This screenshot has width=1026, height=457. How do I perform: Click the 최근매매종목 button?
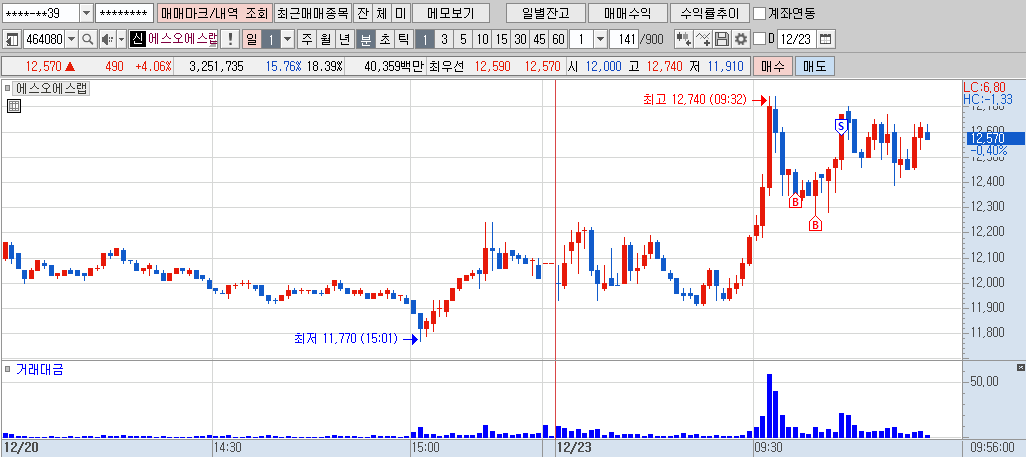pyautogui.click(x=312, y=12)
